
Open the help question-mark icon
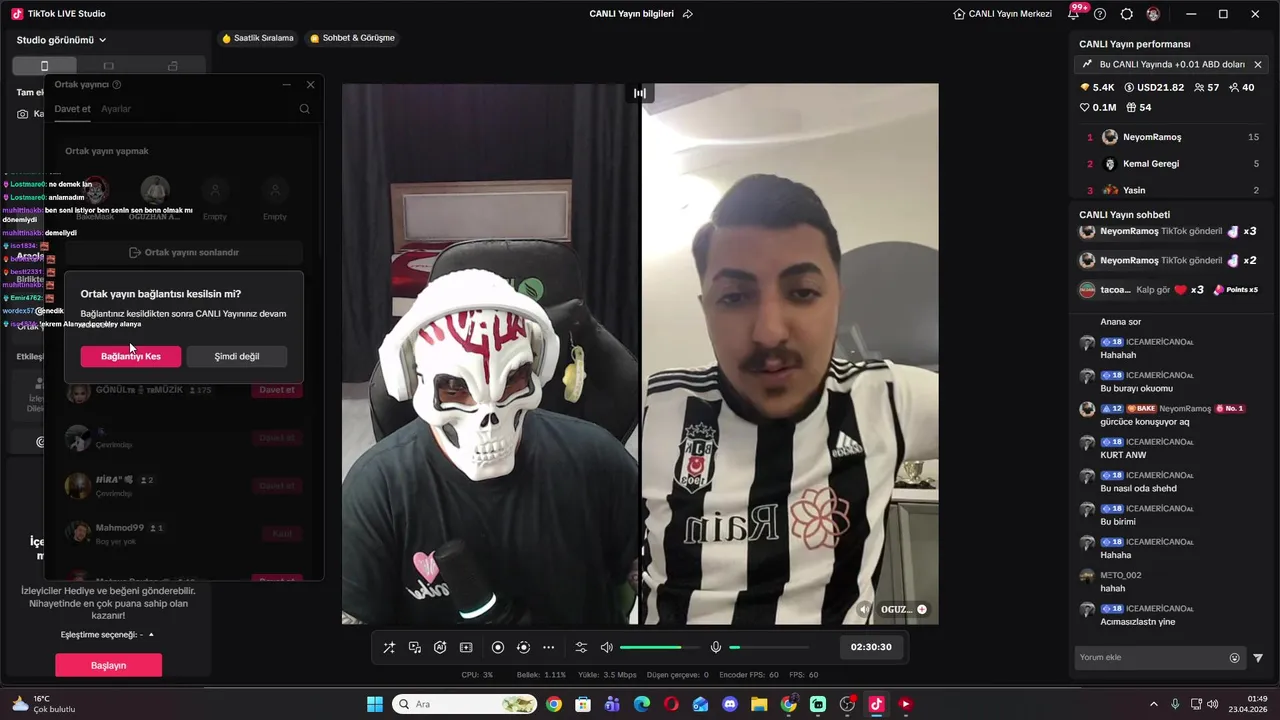click(x=1100, y=14)
